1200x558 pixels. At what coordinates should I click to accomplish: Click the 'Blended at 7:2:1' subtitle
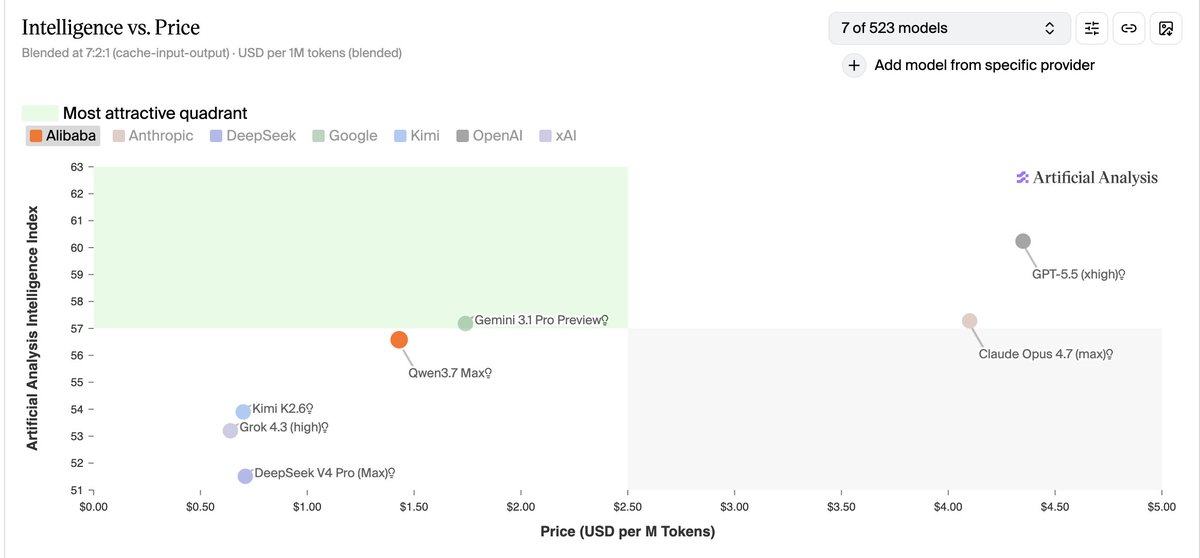click(212, 52)
